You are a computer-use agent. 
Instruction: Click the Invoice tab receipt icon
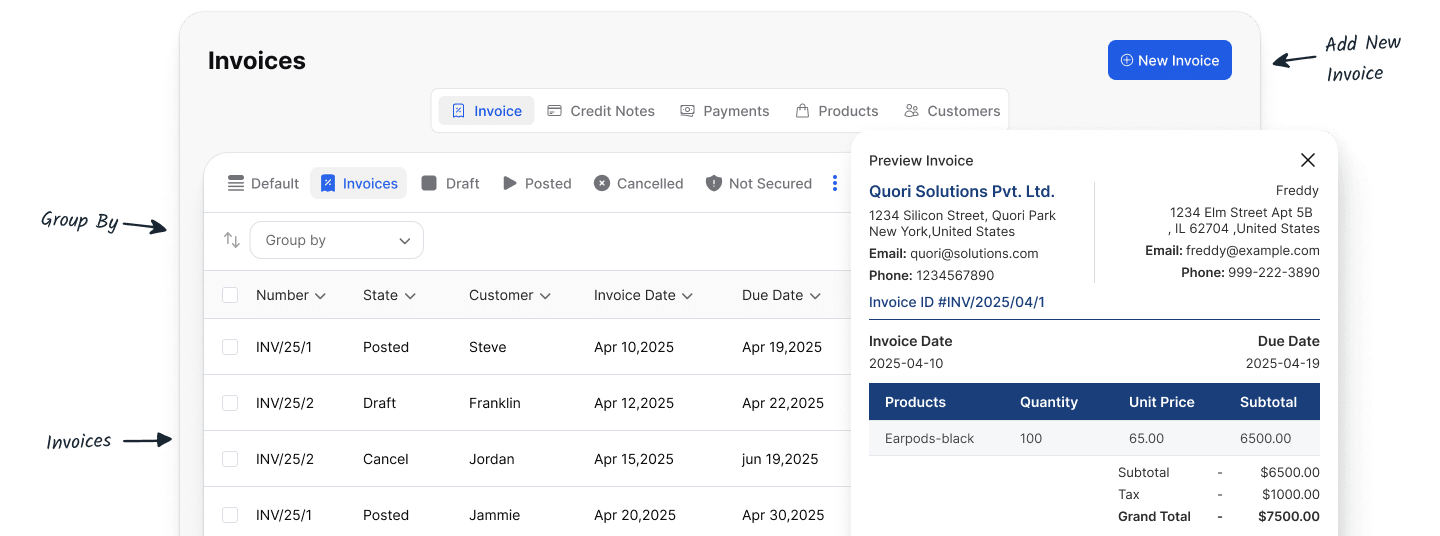tap(458, 111)
